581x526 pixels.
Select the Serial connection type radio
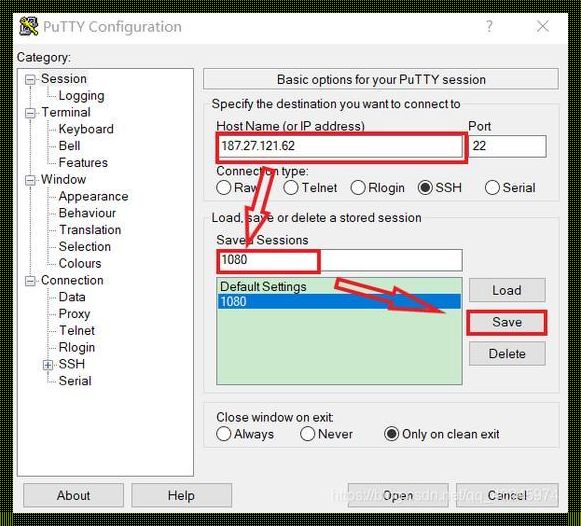pyautogui.click(x=492, y=187)
